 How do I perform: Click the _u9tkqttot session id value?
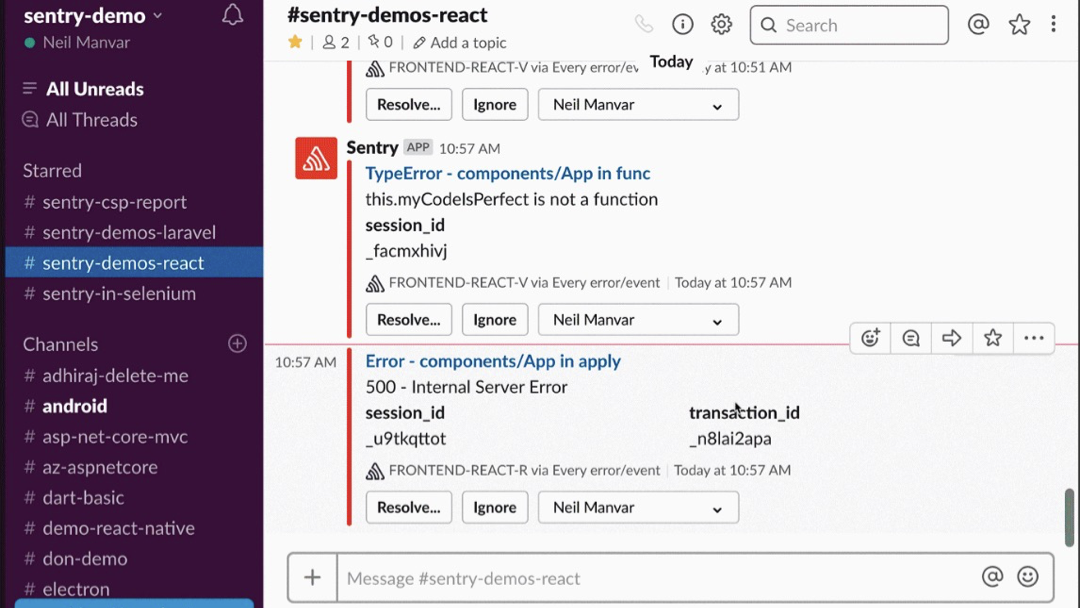point(406,439)
